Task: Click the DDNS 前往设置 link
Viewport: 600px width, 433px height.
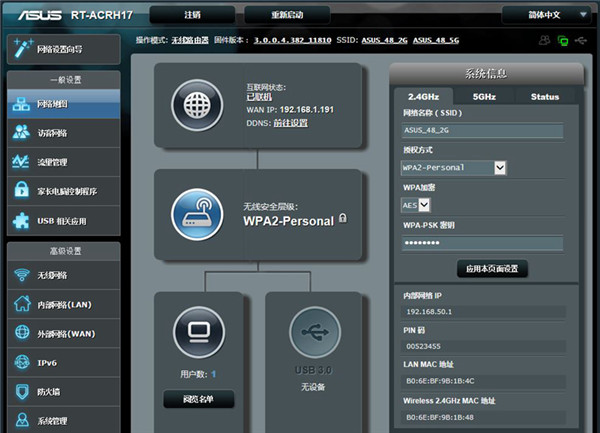Action: tap(292, 124)
